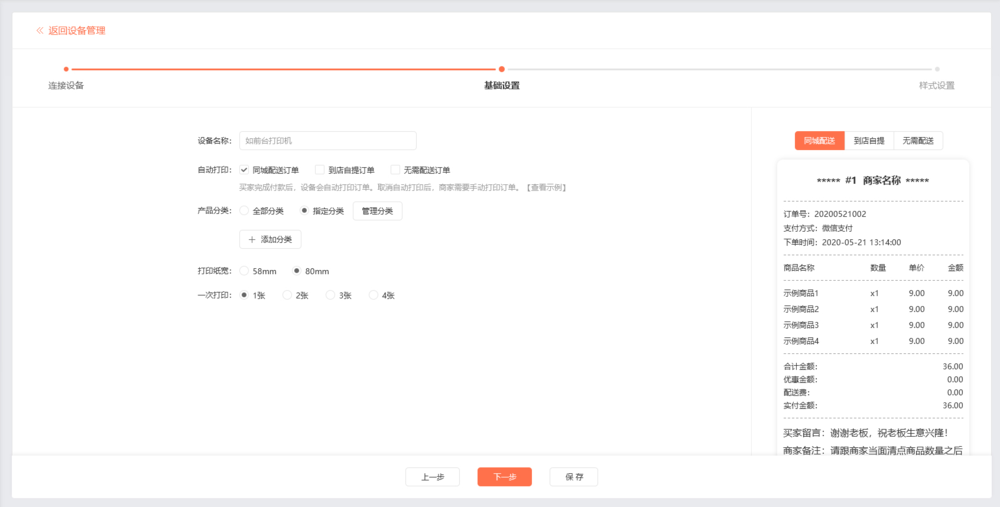Click the 样式设置 step dot

(937, 69)
